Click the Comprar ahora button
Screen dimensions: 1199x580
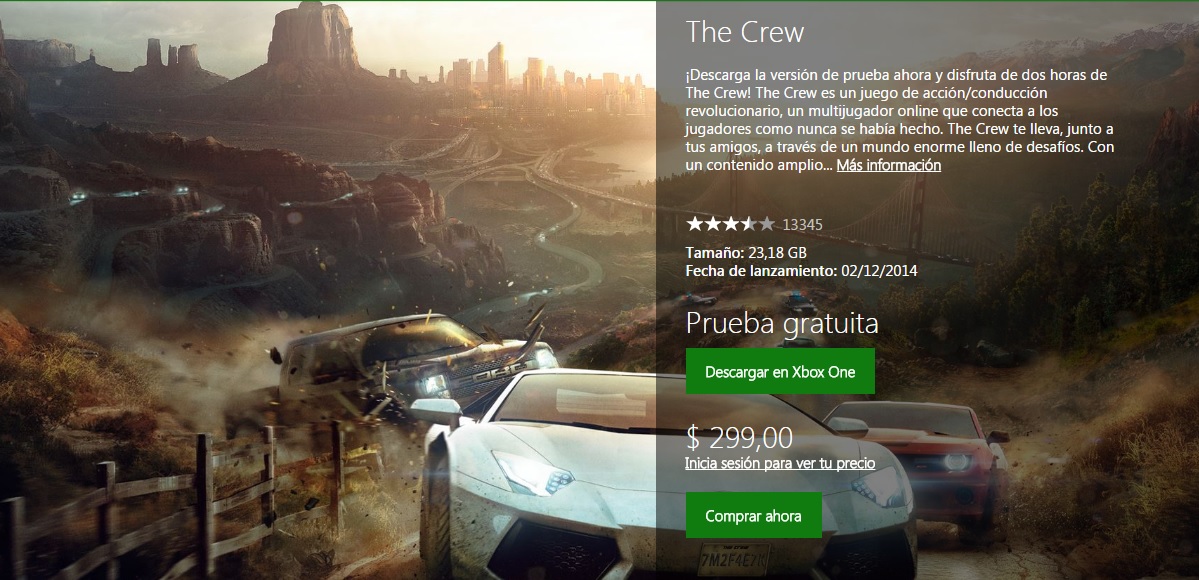(753, 515)
